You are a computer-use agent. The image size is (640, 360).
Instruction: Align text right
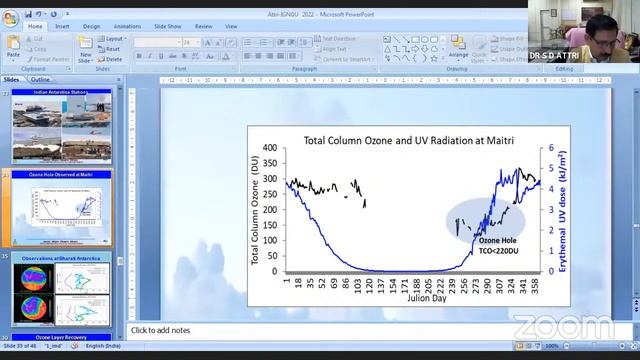point(269,56)
